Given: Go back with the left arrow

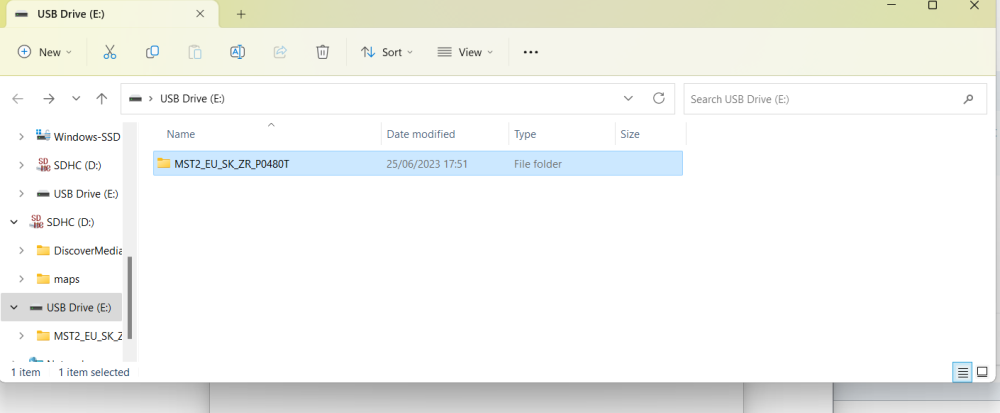Looking at the screenshot, I should click(18, 99).
